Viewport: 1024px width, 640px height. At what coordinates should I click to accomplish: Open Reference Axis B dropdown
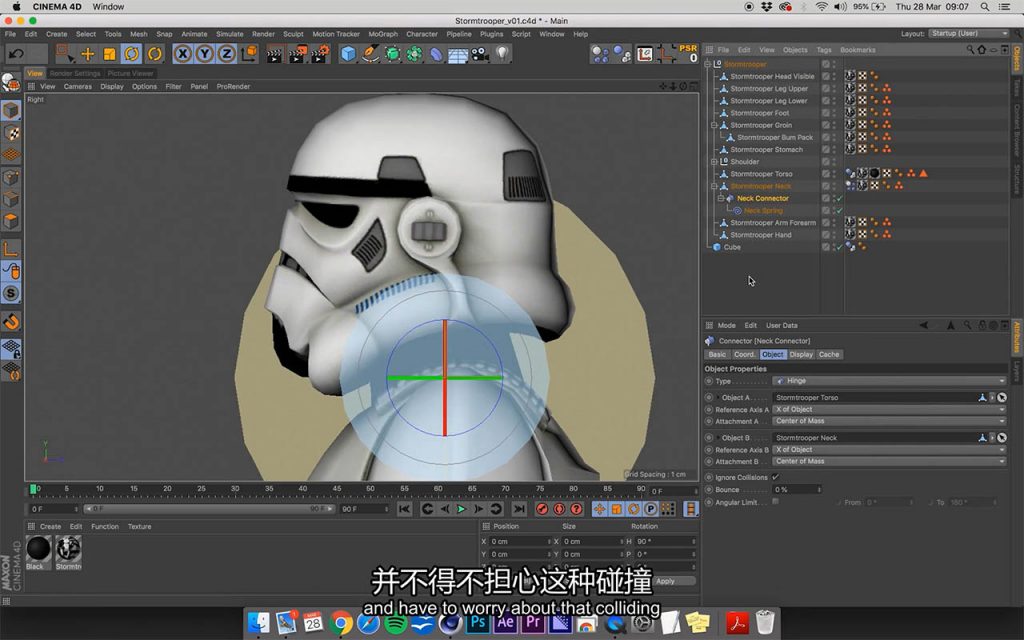[x=889, y=450]
